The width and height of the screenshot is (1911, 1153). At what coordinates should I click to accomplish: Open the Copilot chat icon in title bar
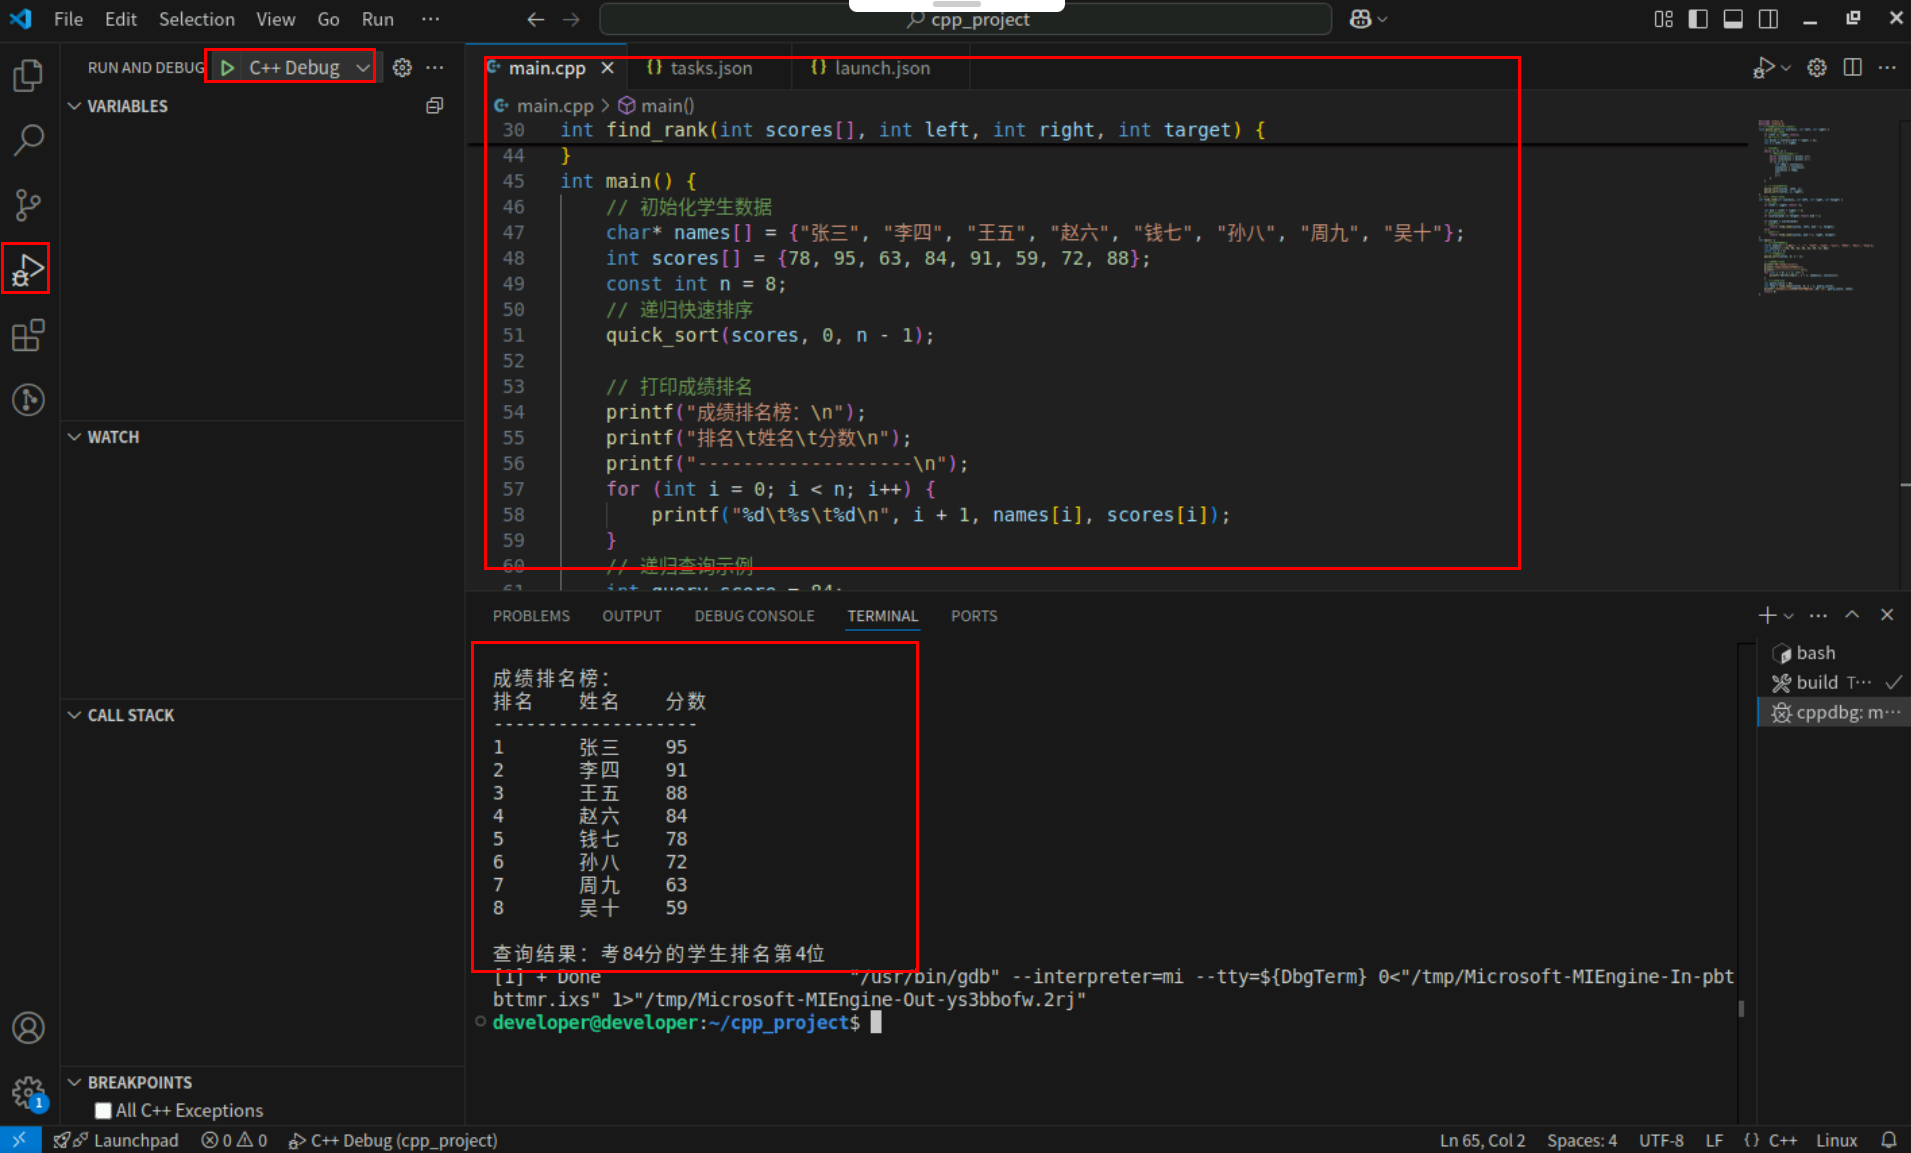(1360, 19)
